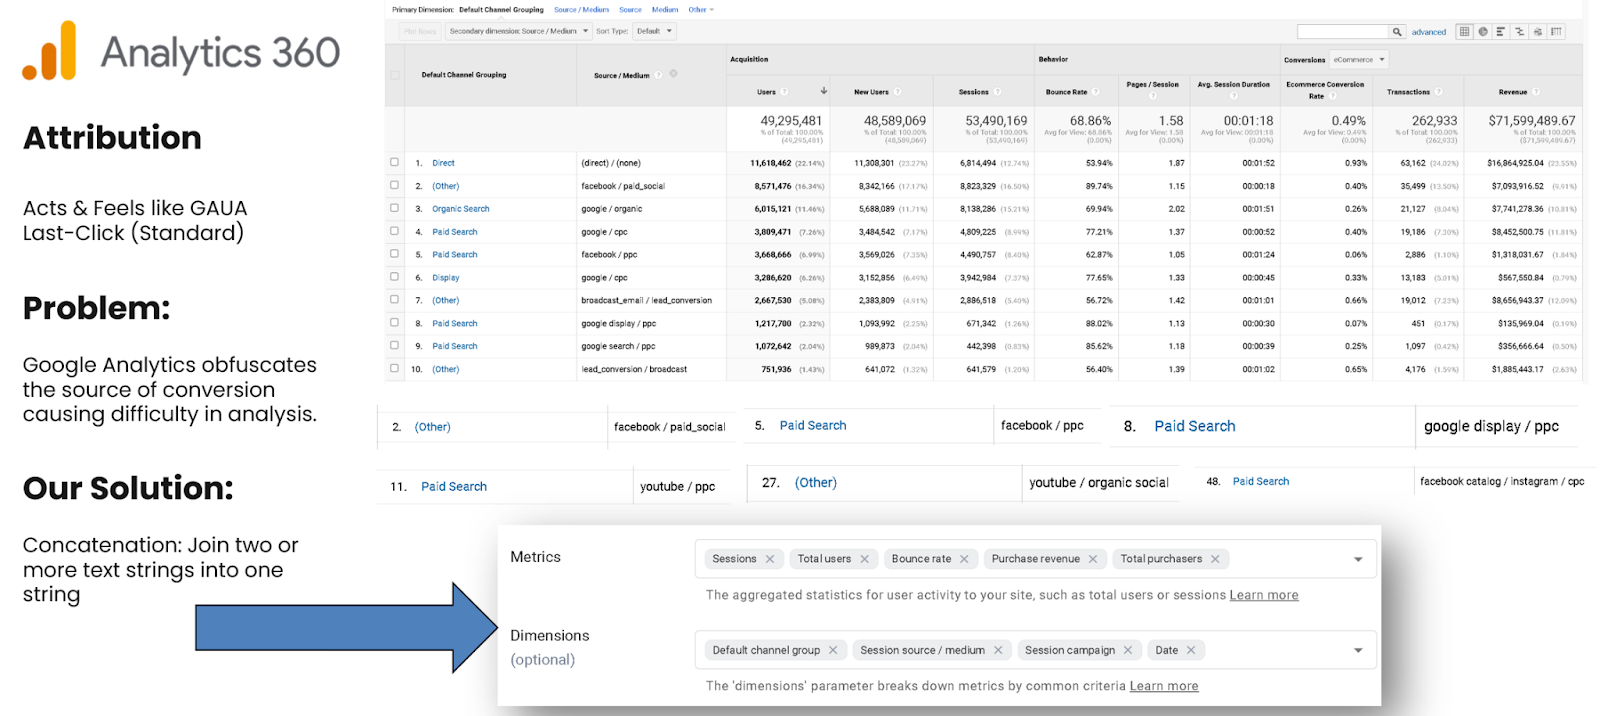Click the Paid Search link in enlarged row 8
Screen dimensions: 1600x716
point(1194,426)
